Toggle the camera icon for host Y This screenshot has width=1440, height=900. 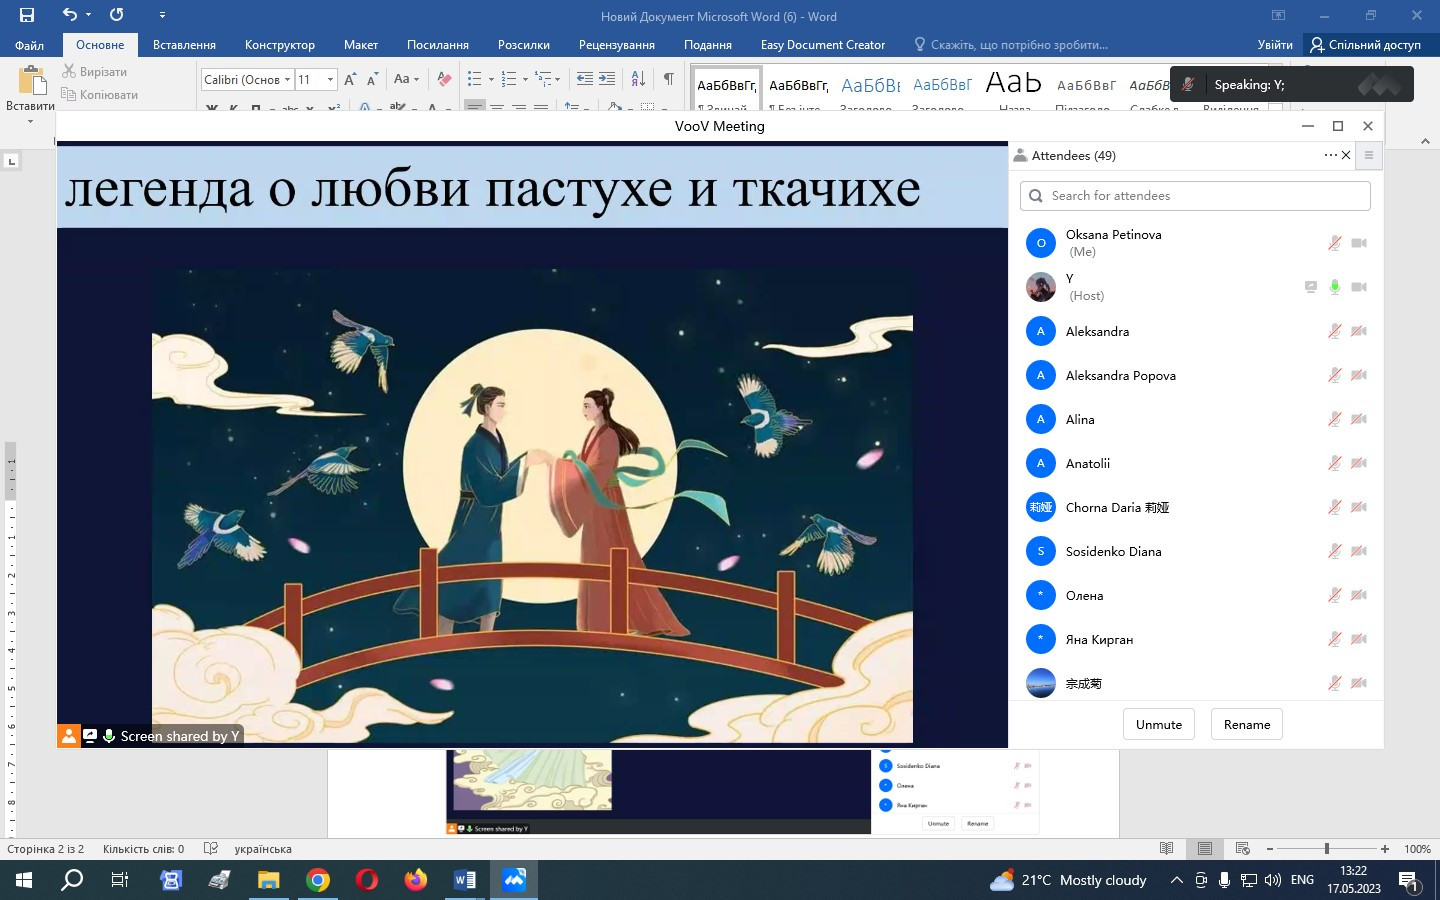coord(1358,287)
